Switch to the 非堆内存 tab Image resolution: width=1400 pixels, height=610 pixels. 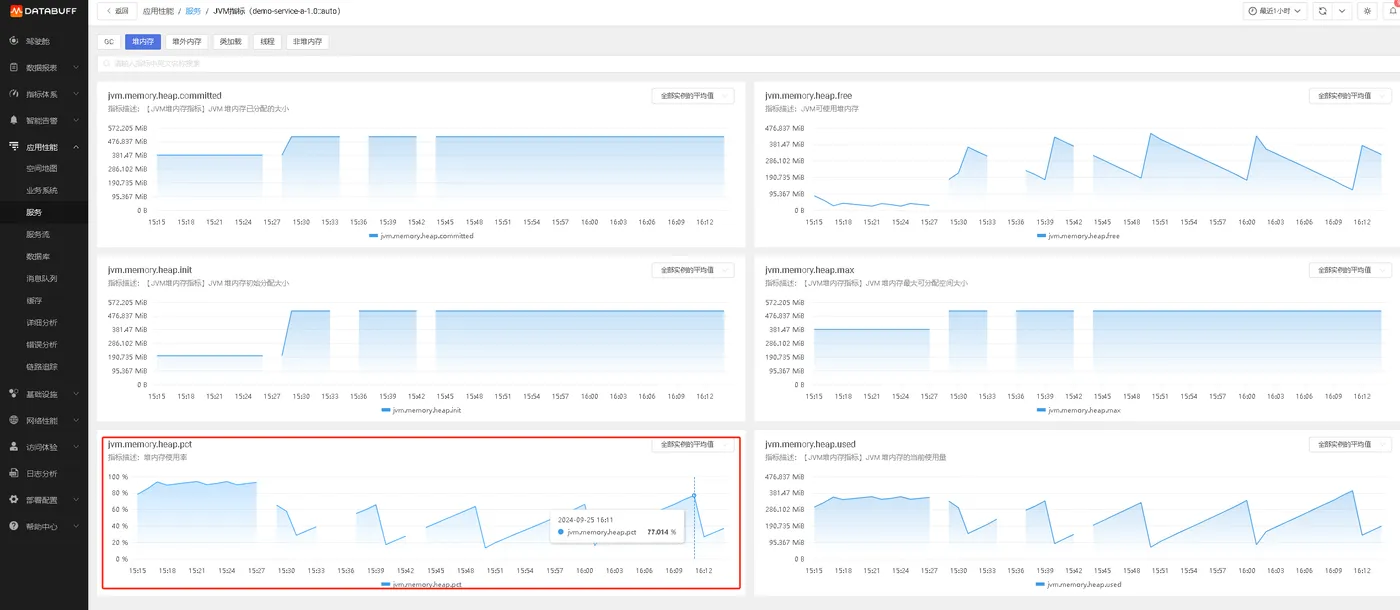307,42
